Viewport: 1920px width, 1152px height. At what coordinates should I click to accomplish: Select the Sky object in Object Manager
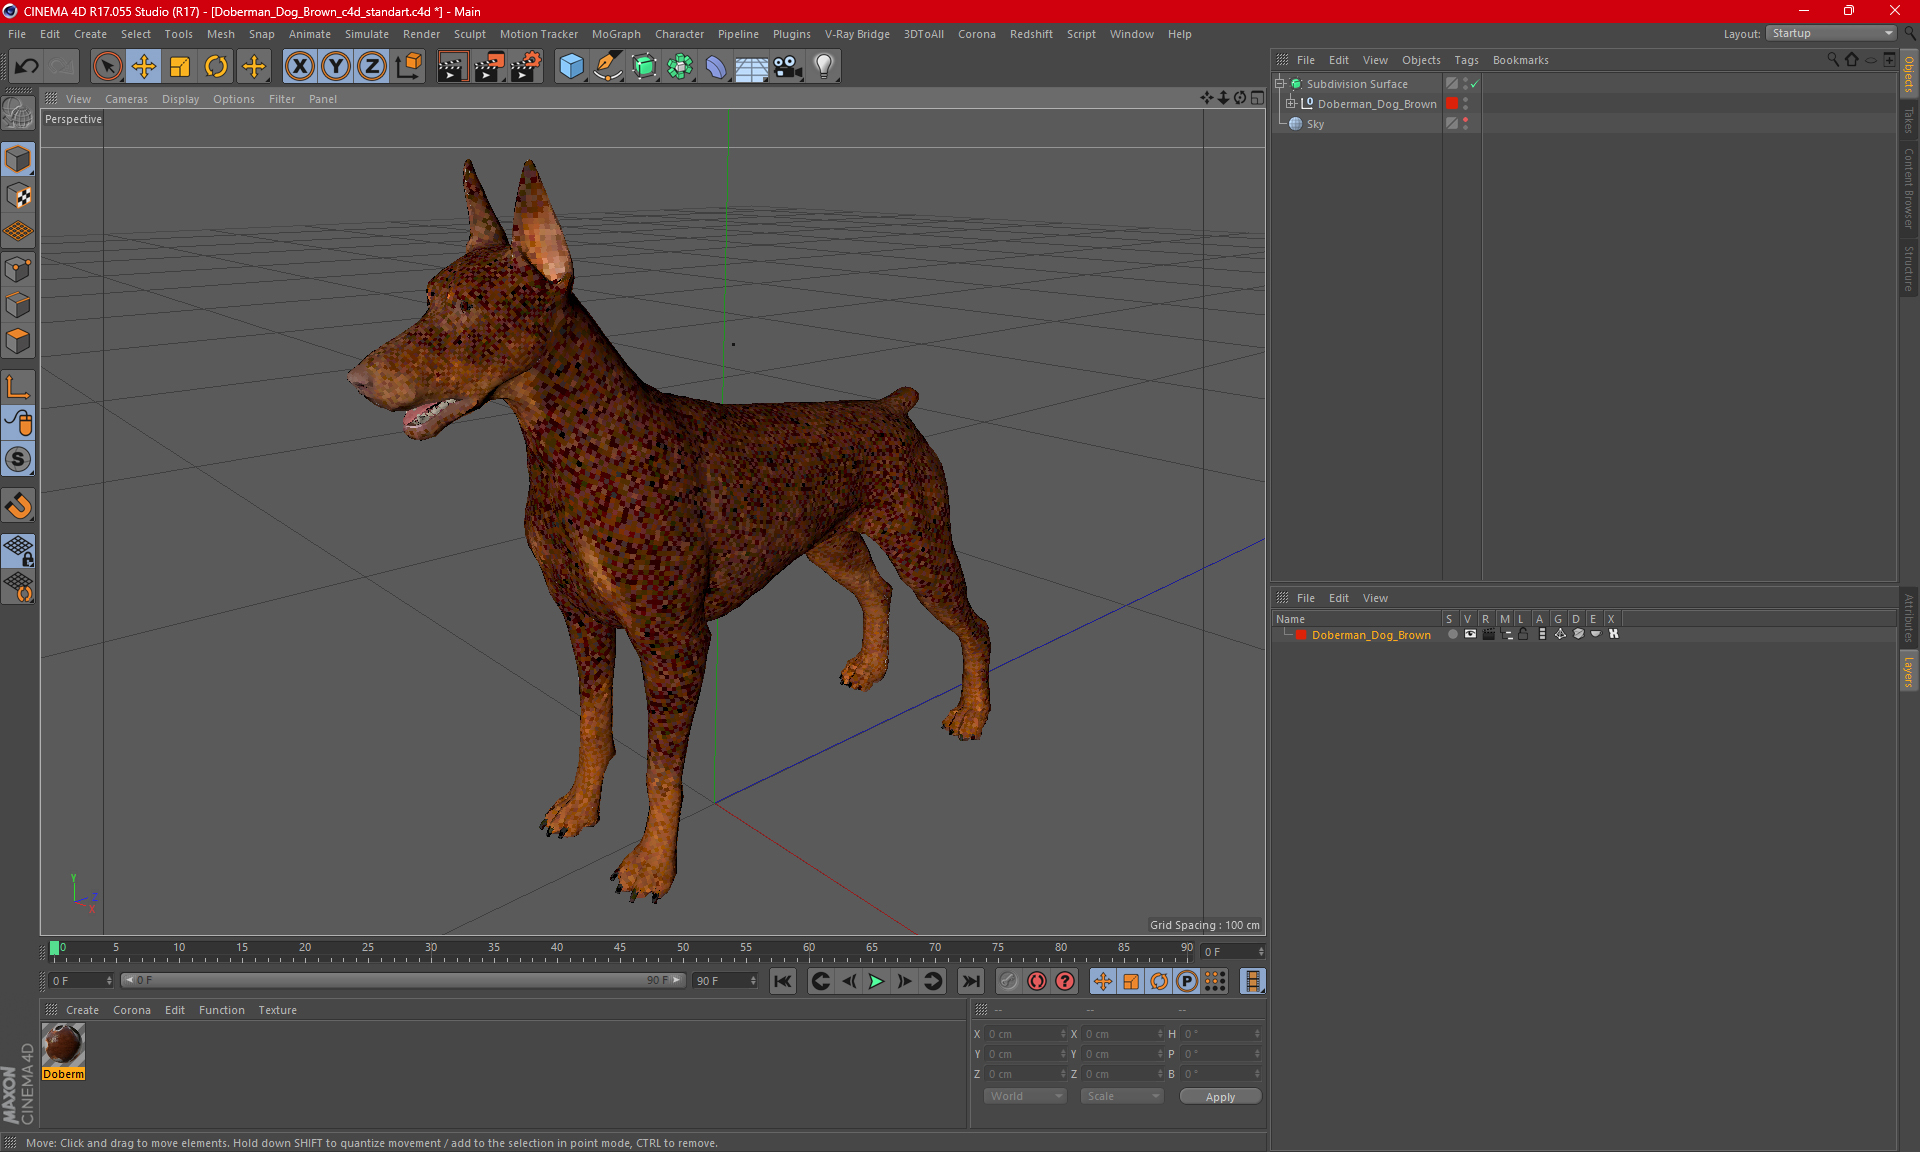[x=1315, y=124]
